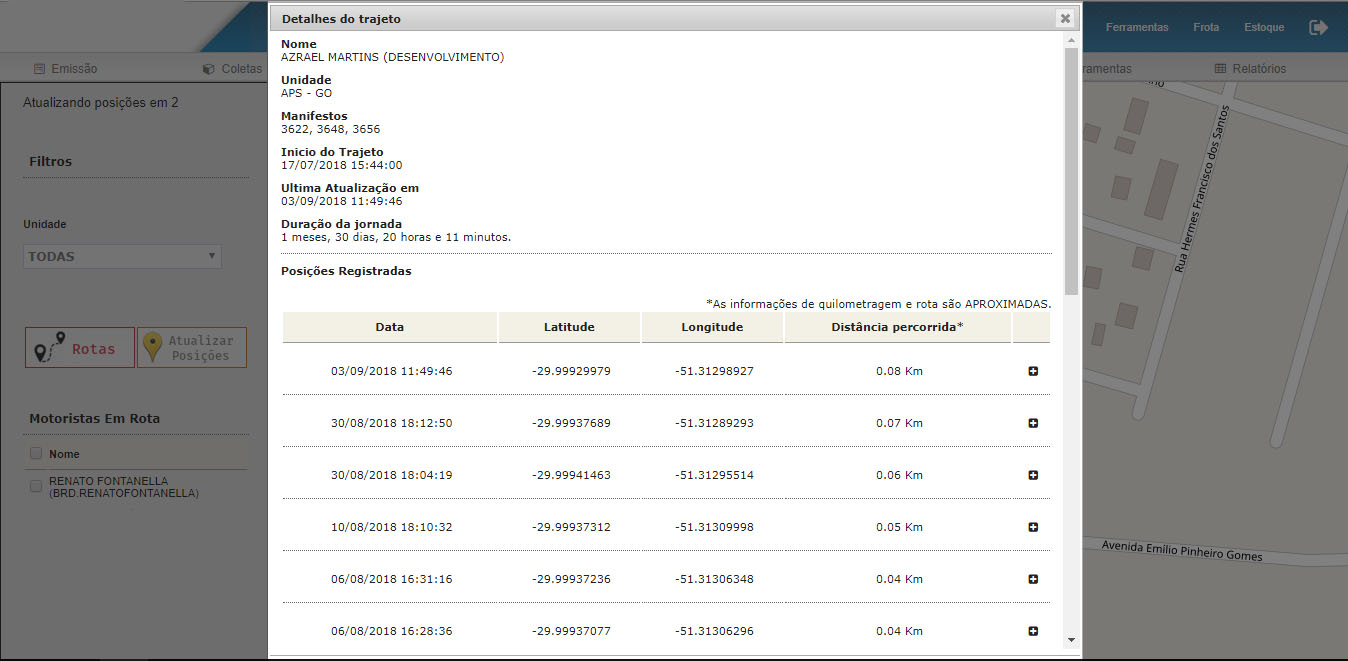Image resolution: width=1348 pixels, height=661 pixels.
Task: Click longitude cell -51.31309998
Action: [x=714, y=527]
